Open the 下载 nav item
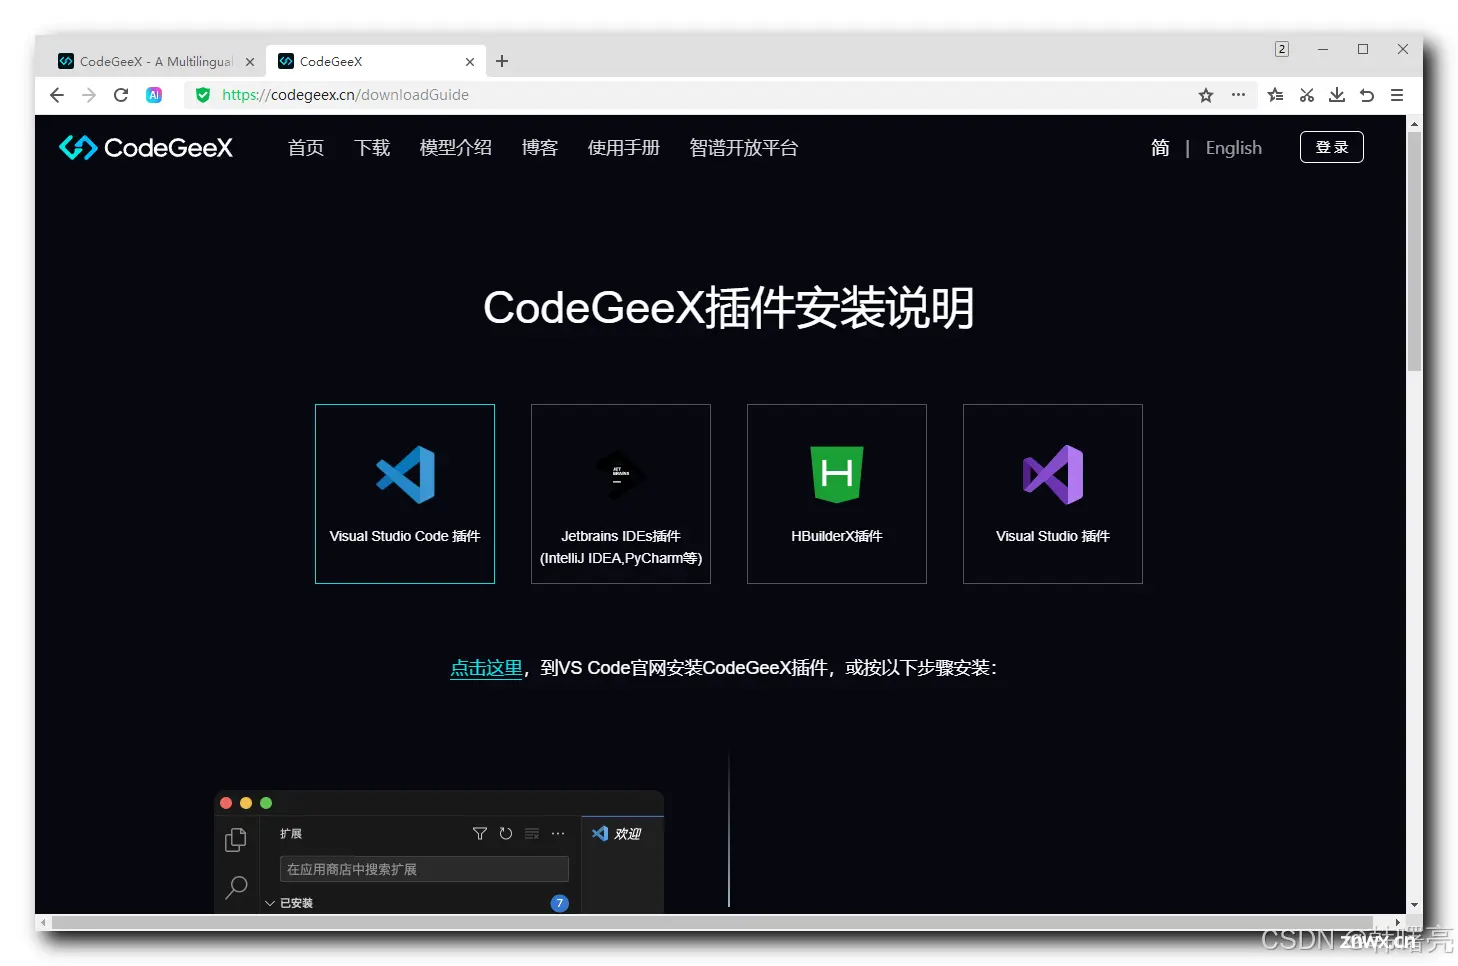The width and height of the screenshot is (1458, 966). pyautogui.click(x=372, y=148)
